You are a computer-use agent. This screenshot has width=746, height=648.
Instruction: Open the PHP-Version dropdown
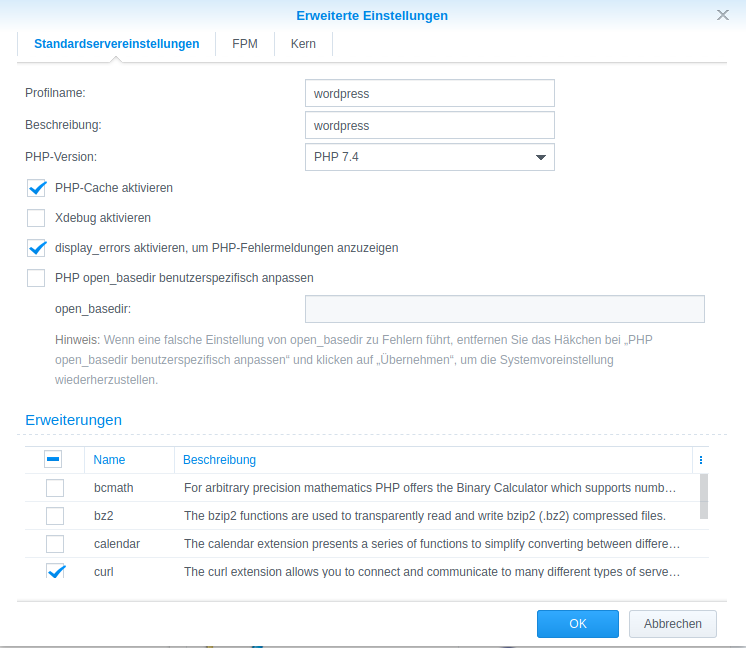tap(430, 157)
